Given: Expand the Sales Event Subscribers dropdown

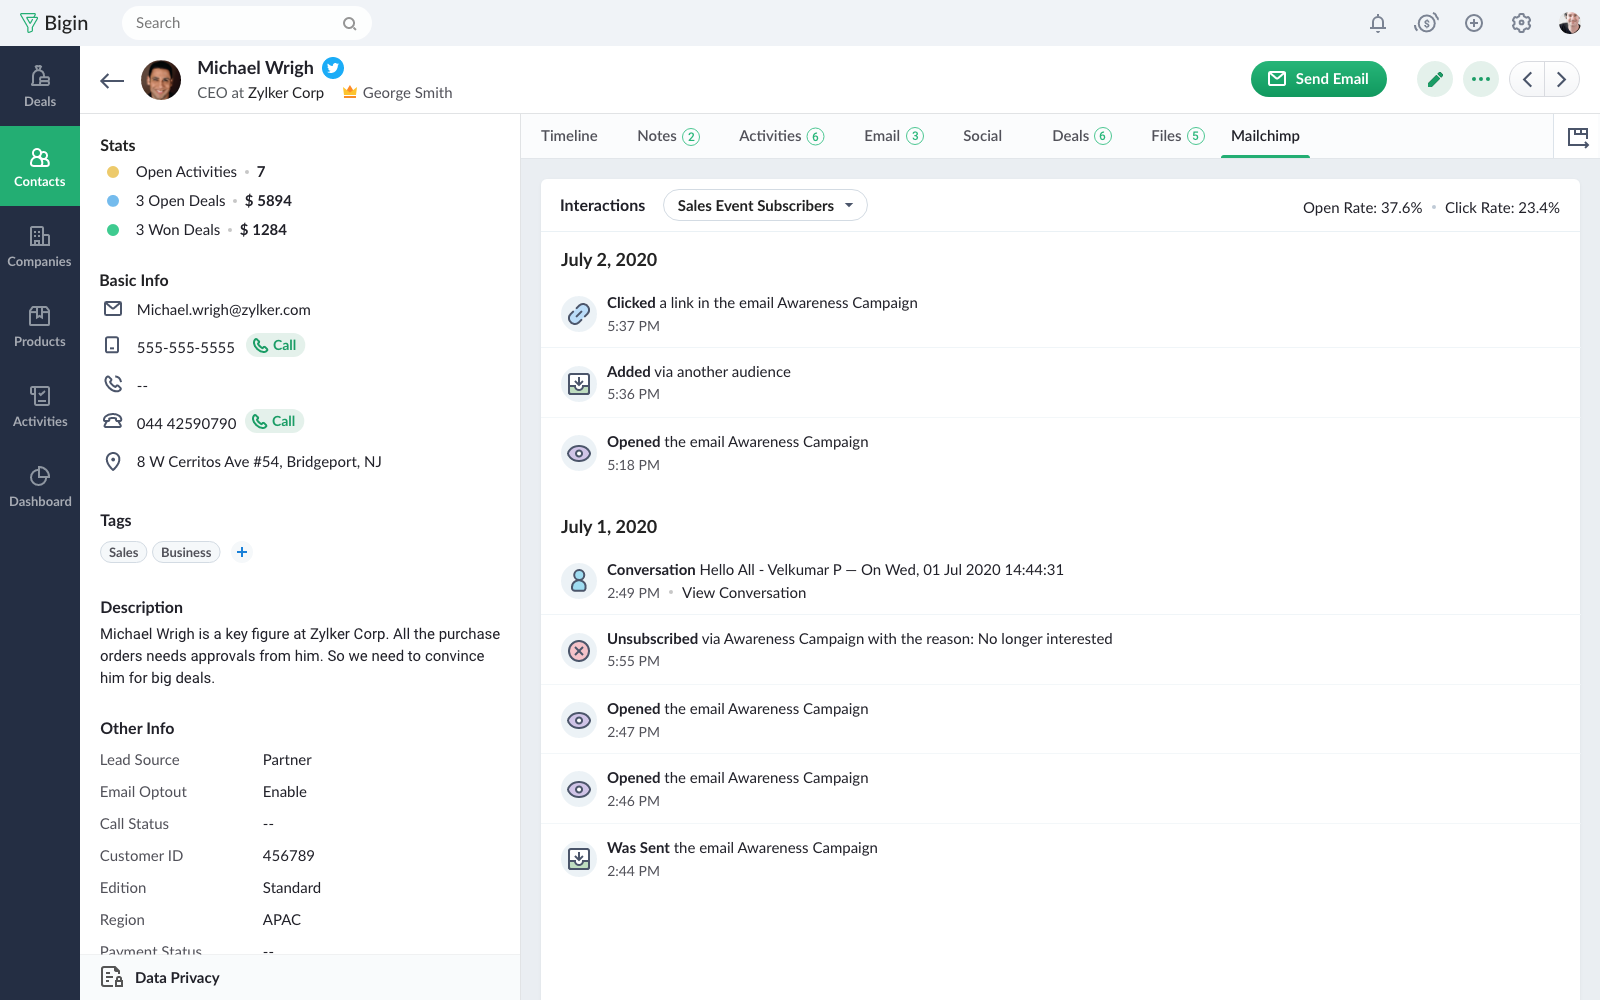Looking at the screenshot, I should [x=765, y=206].
